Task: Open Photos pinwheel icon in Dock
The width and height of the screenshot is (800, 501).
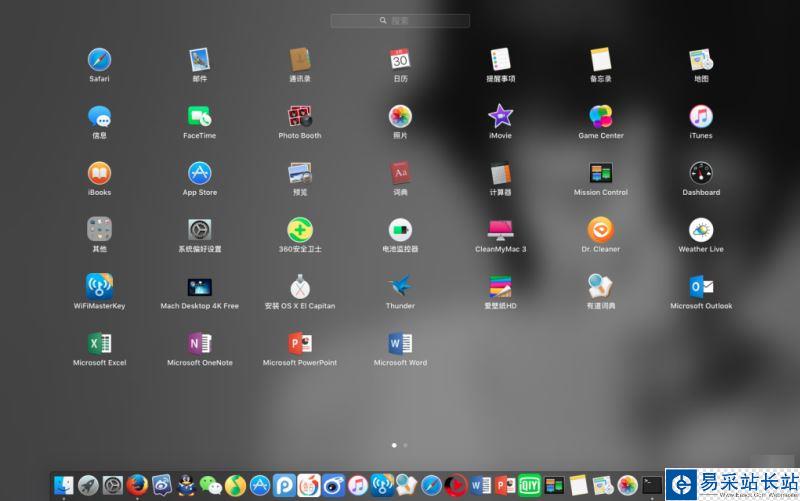Action: click(627, 485)
